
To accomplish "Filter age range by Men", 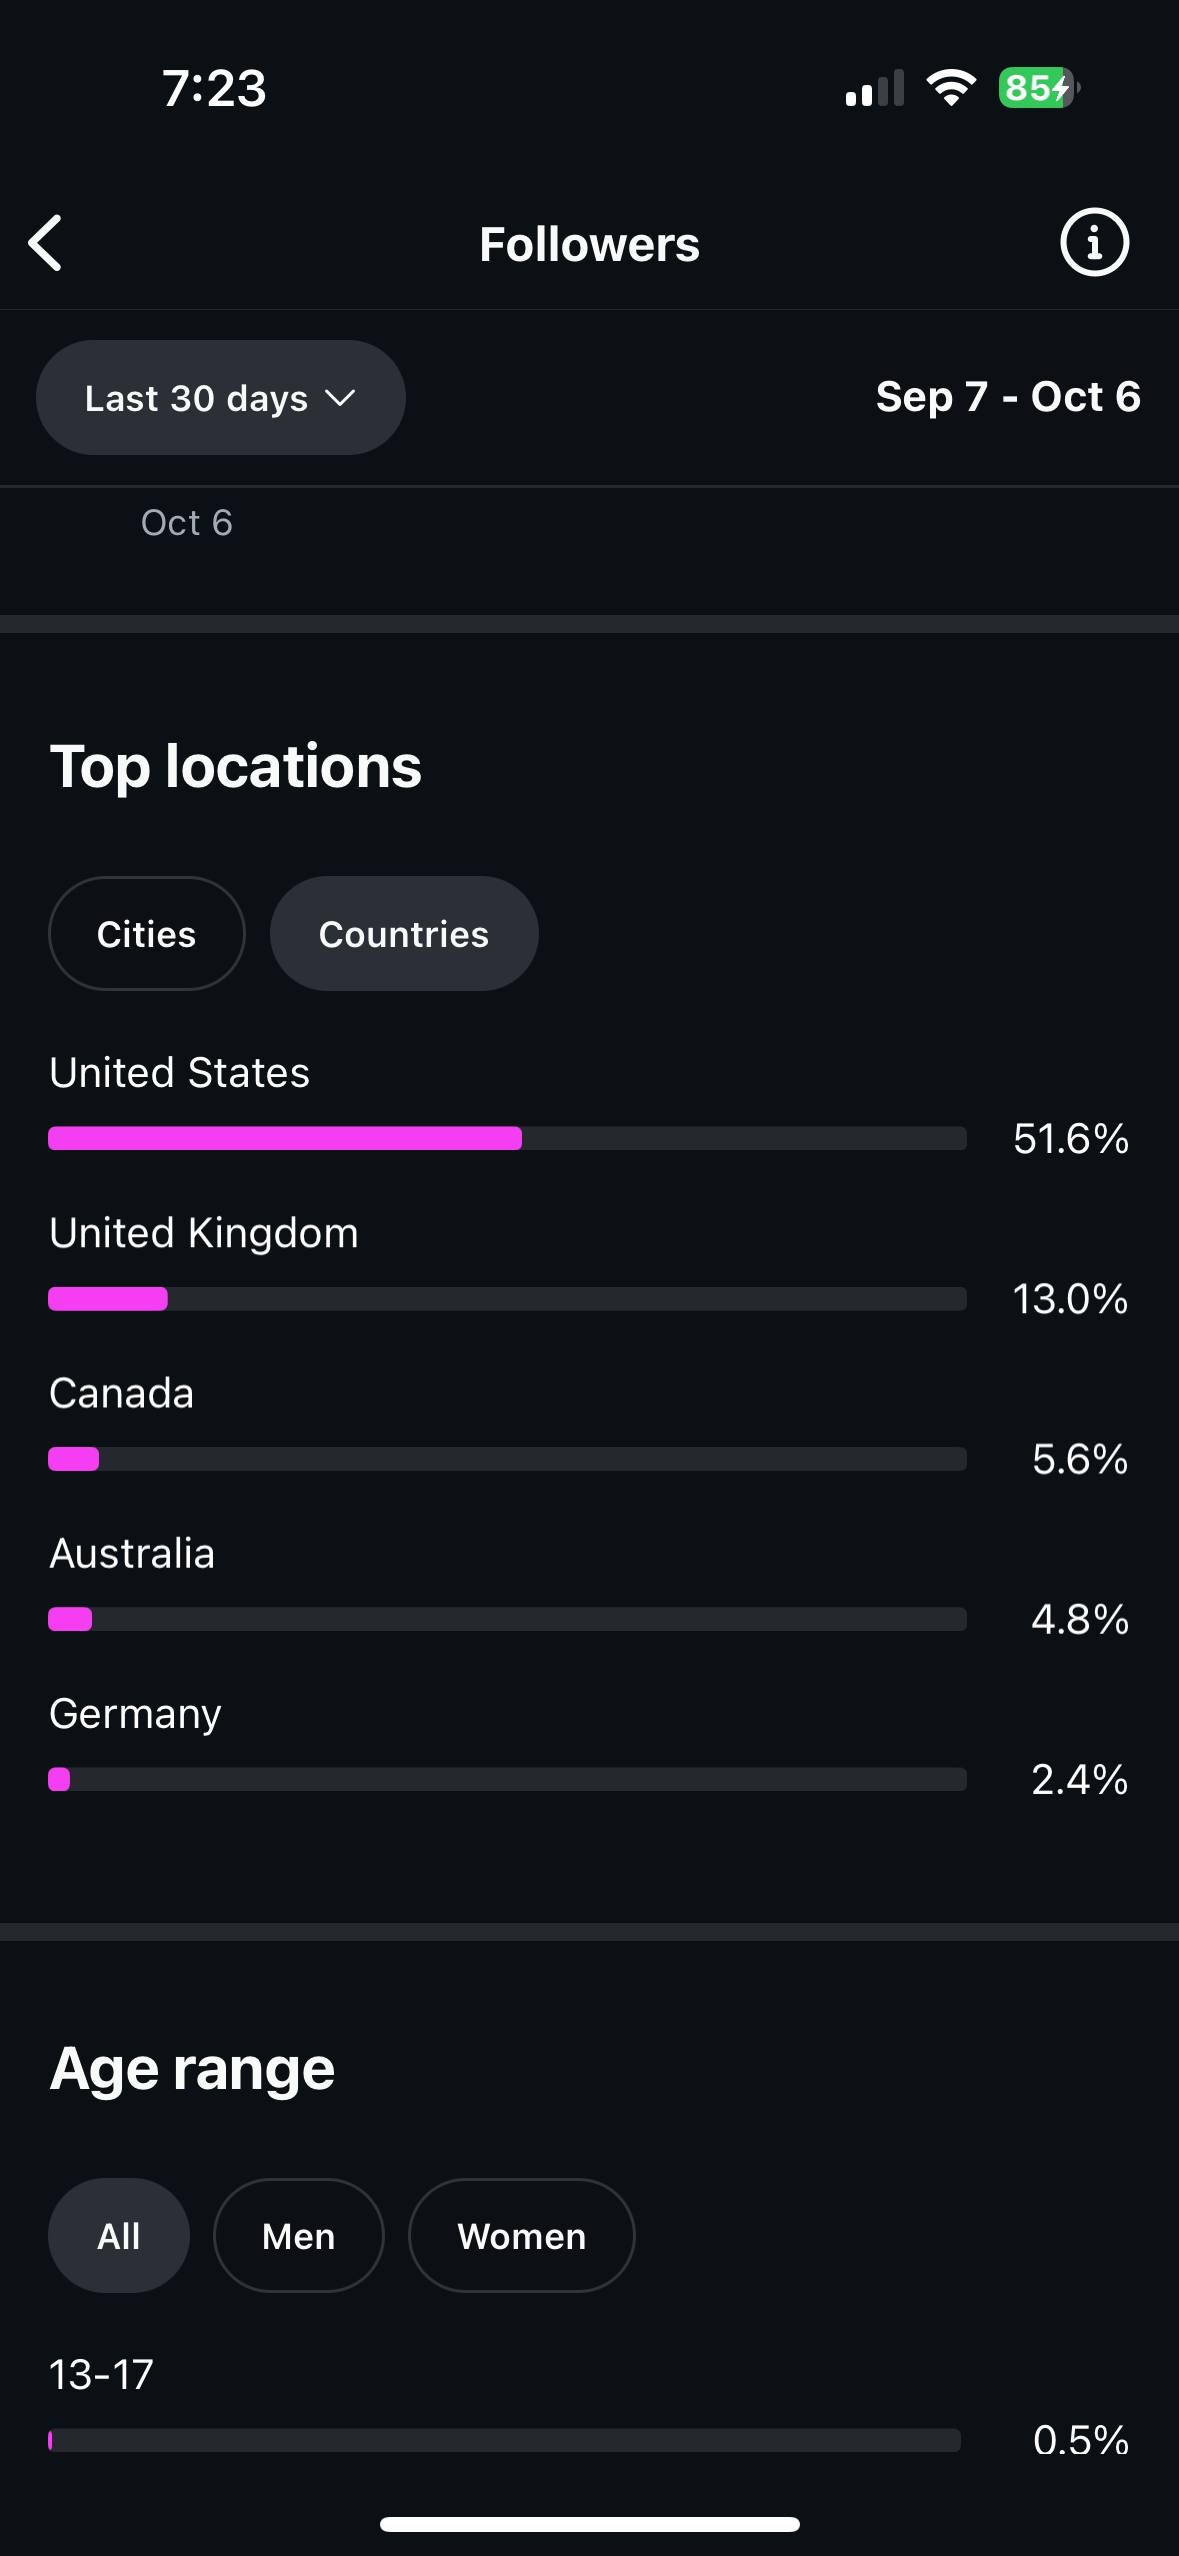I will tap(298, 2236).
